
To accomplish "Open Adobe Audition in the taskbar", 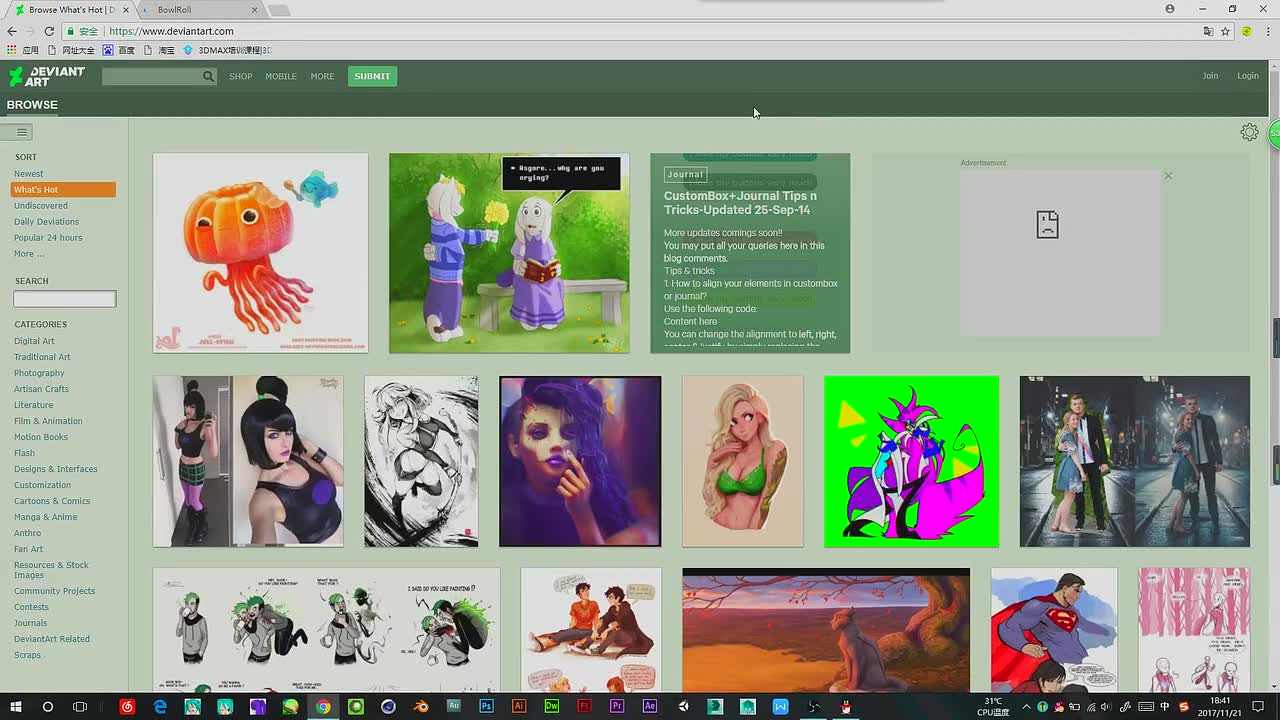I will [453, 707].
